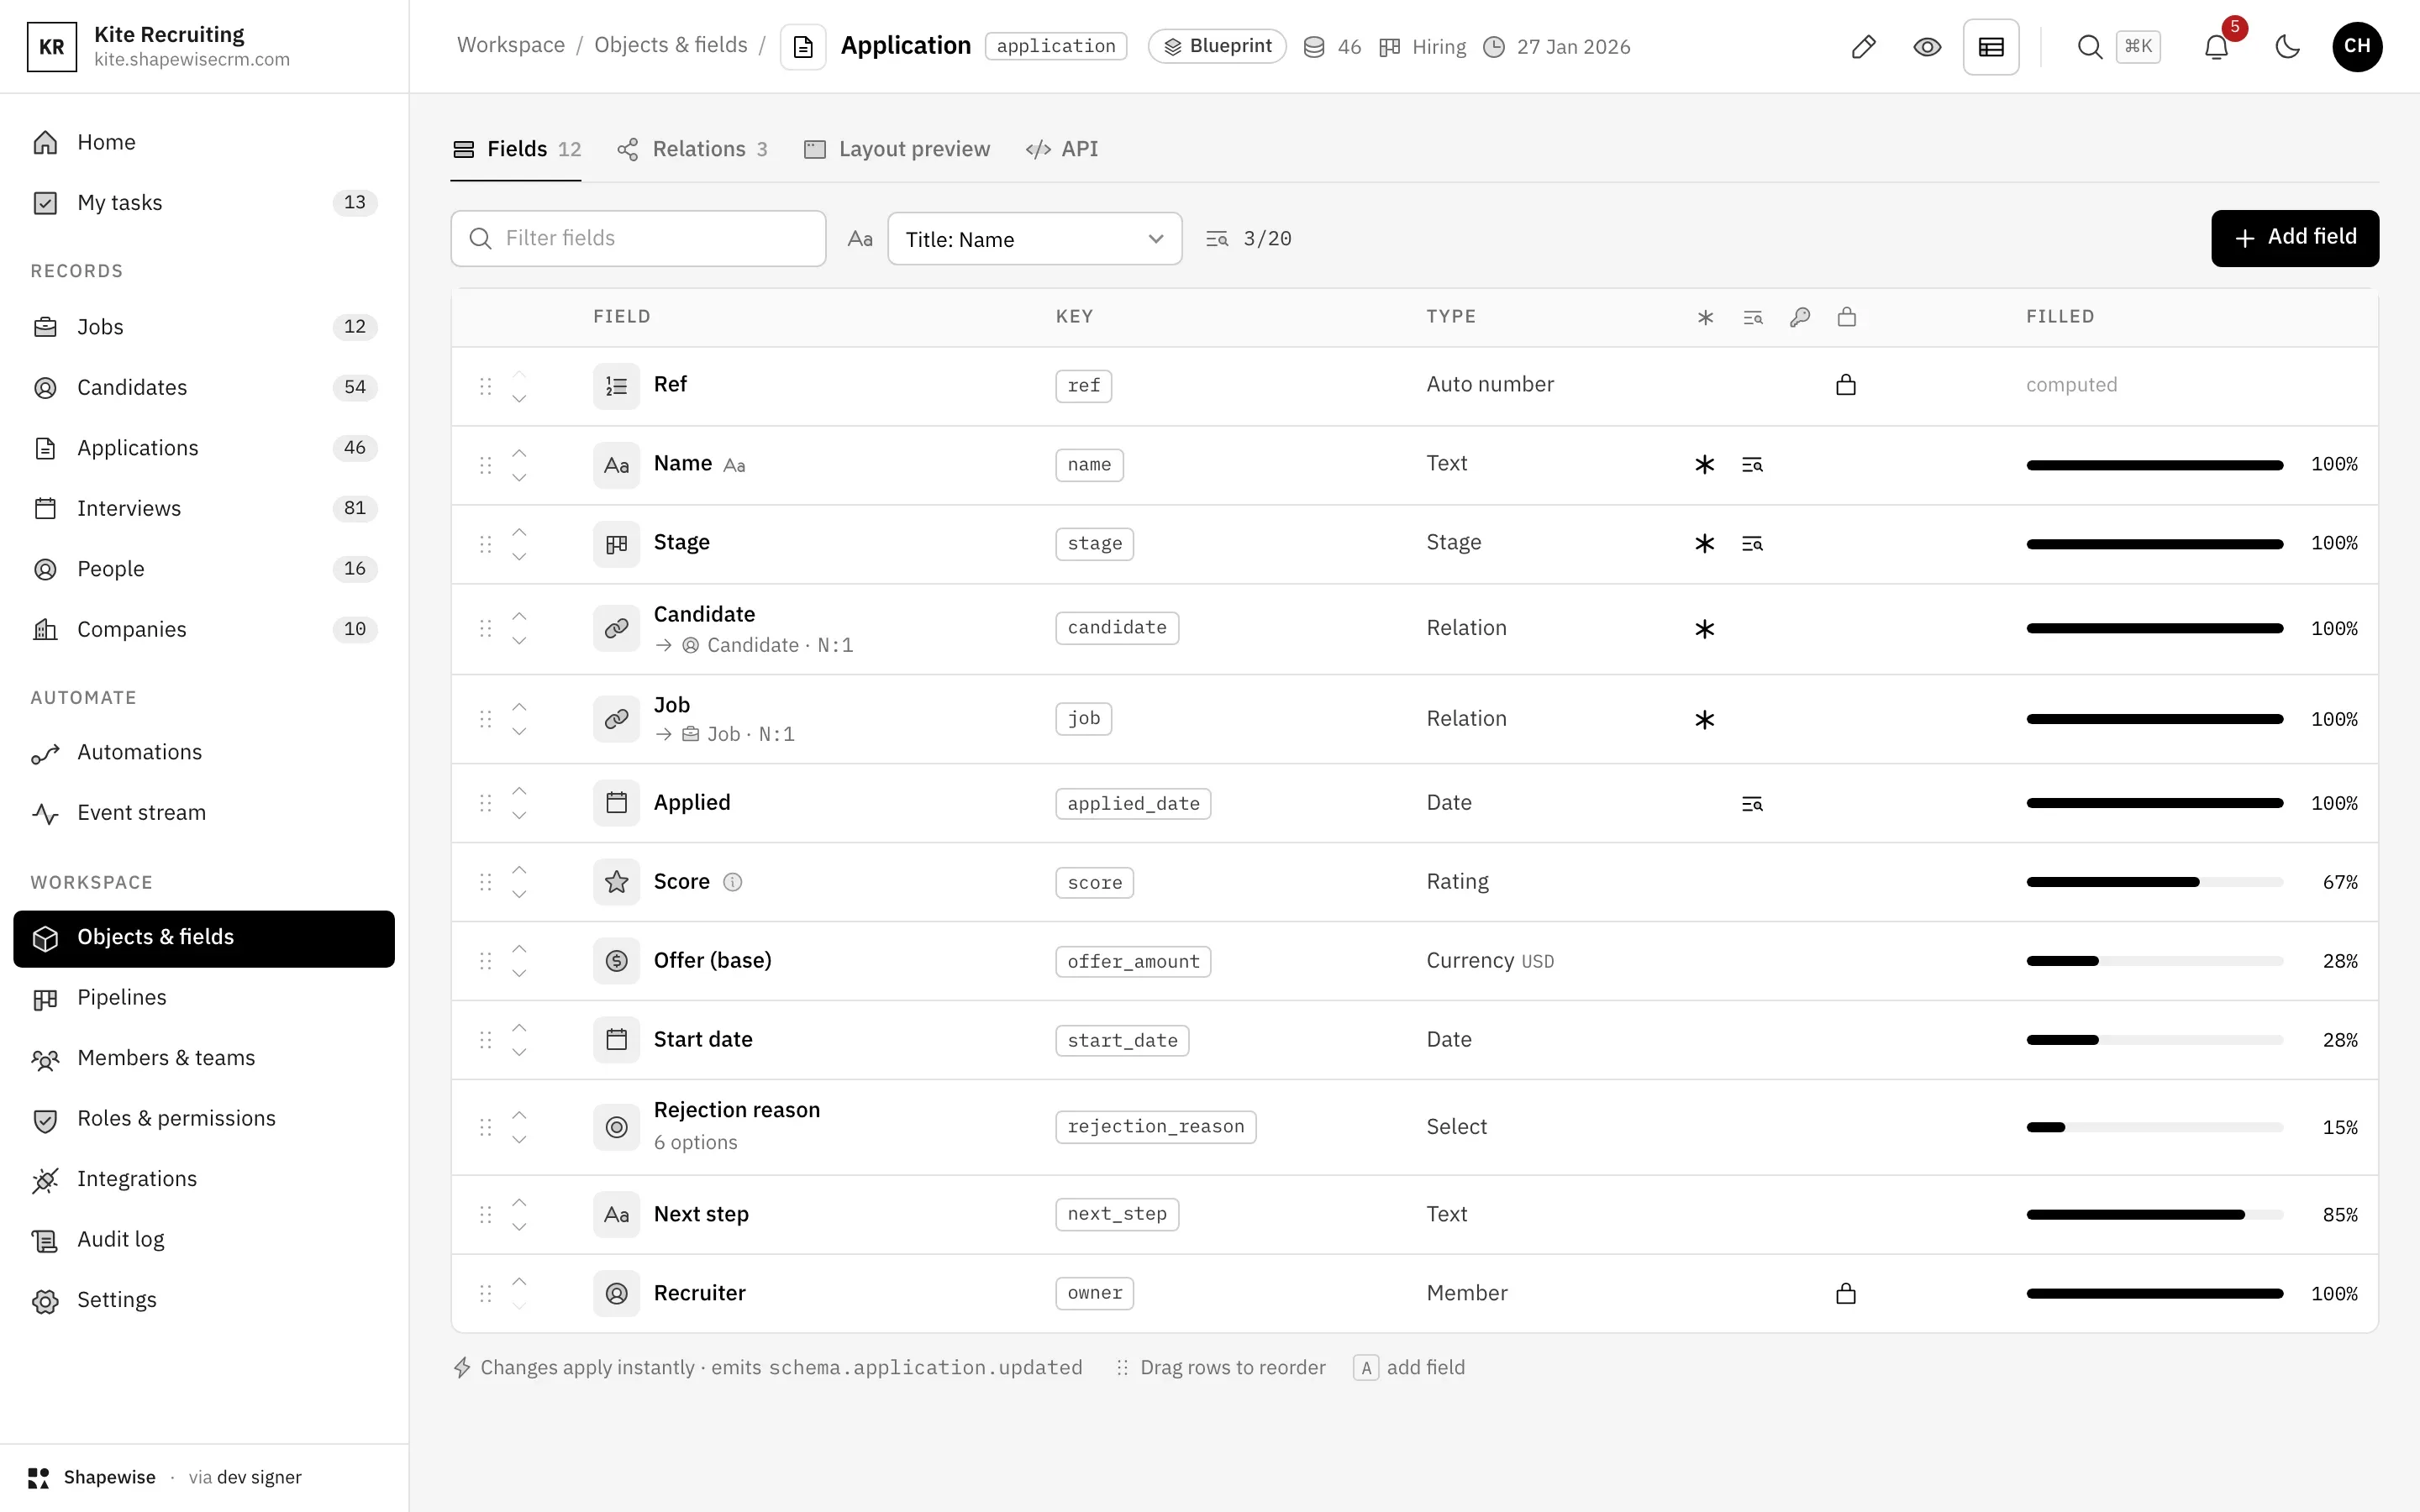Viewport: 2420px width, 1512px height.
Task: Toggle lock icon on Ref row
Action: [x=1846, y=385]
